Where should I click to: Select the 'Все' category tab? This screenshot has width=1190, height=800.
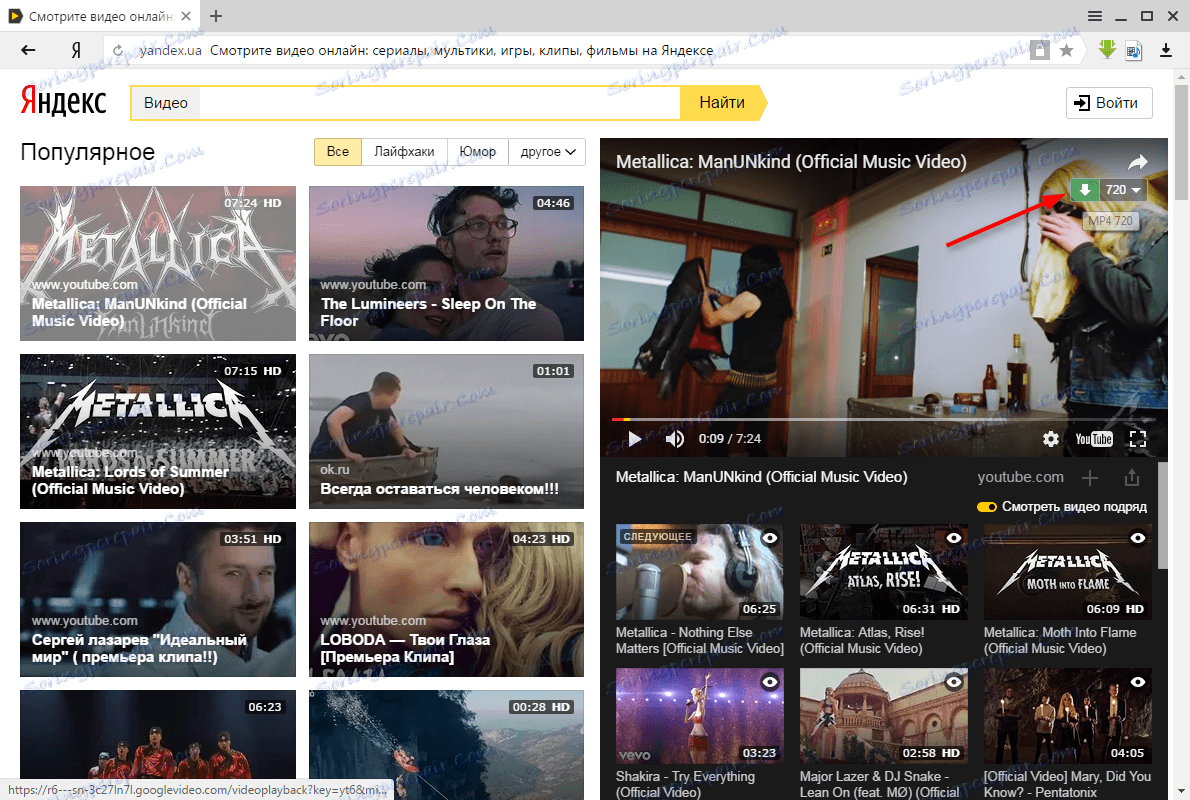338,152
